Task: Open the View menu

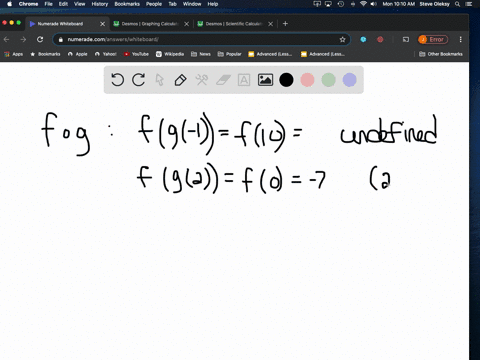Action: 80,4
